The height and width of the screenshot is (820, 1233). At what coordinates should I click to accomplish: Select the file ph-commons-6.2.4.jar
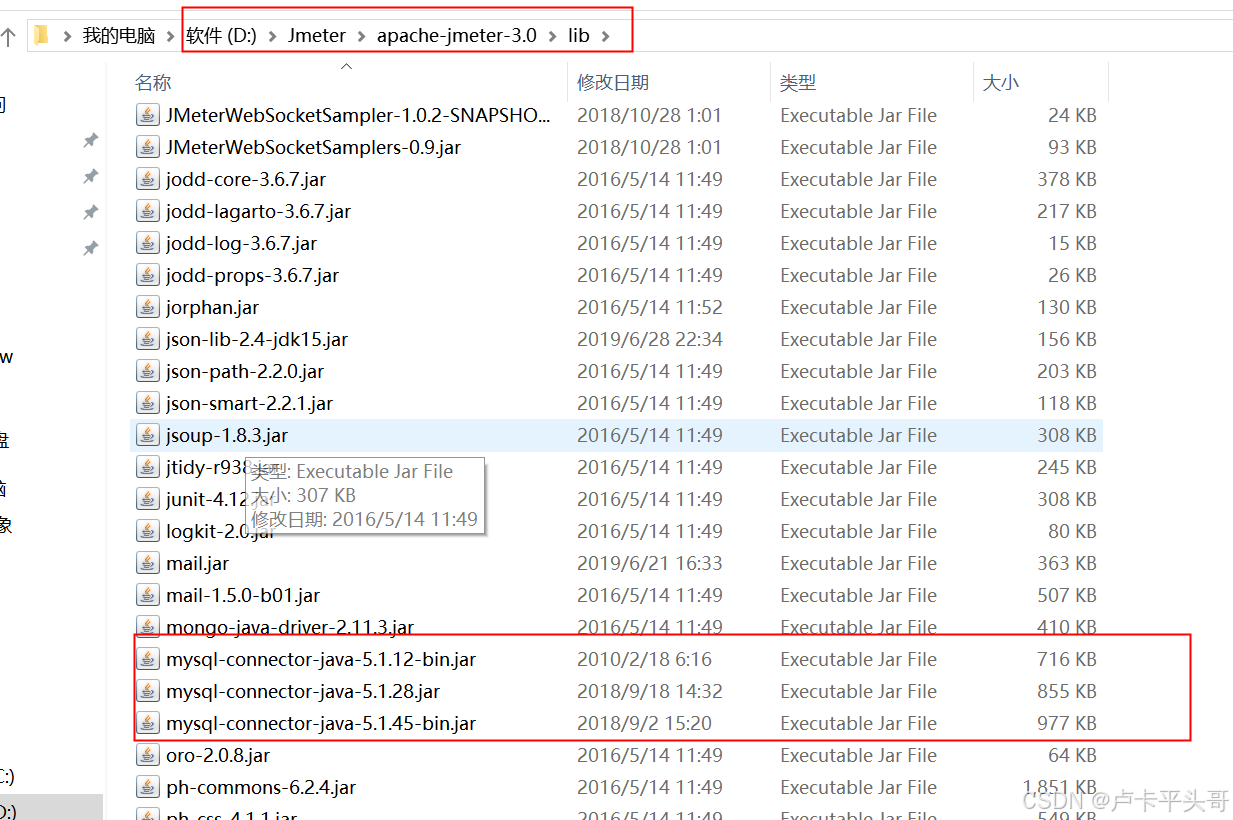point(261,787)
